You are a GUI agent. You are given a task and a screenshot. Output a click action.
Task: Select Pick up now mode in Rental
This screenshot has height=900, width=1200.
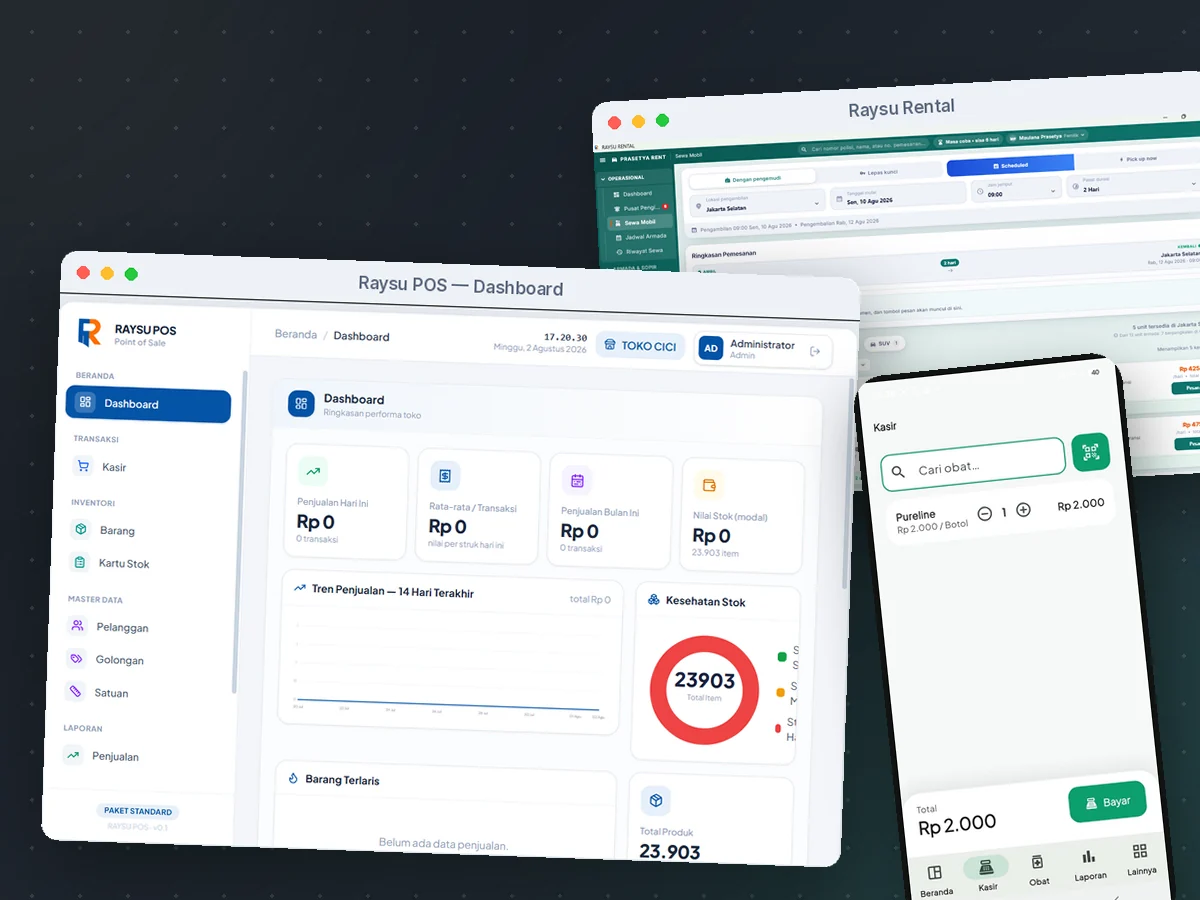[1138, 159]
